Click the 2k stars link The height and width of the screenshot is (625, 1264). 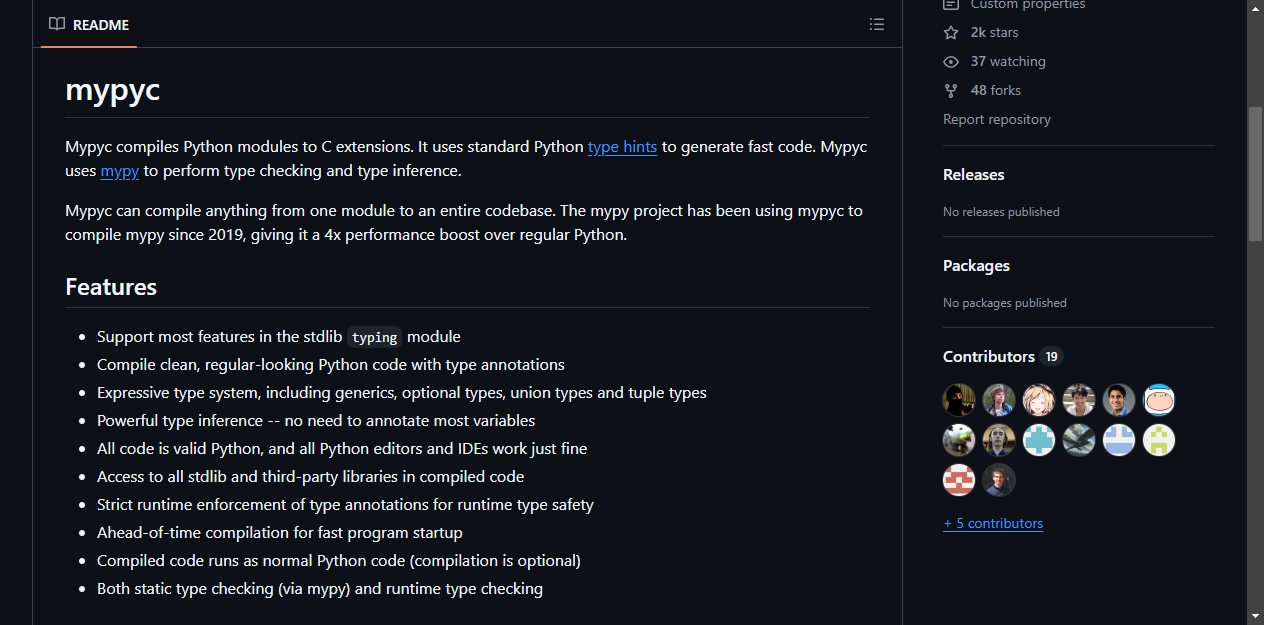(994, 32)
